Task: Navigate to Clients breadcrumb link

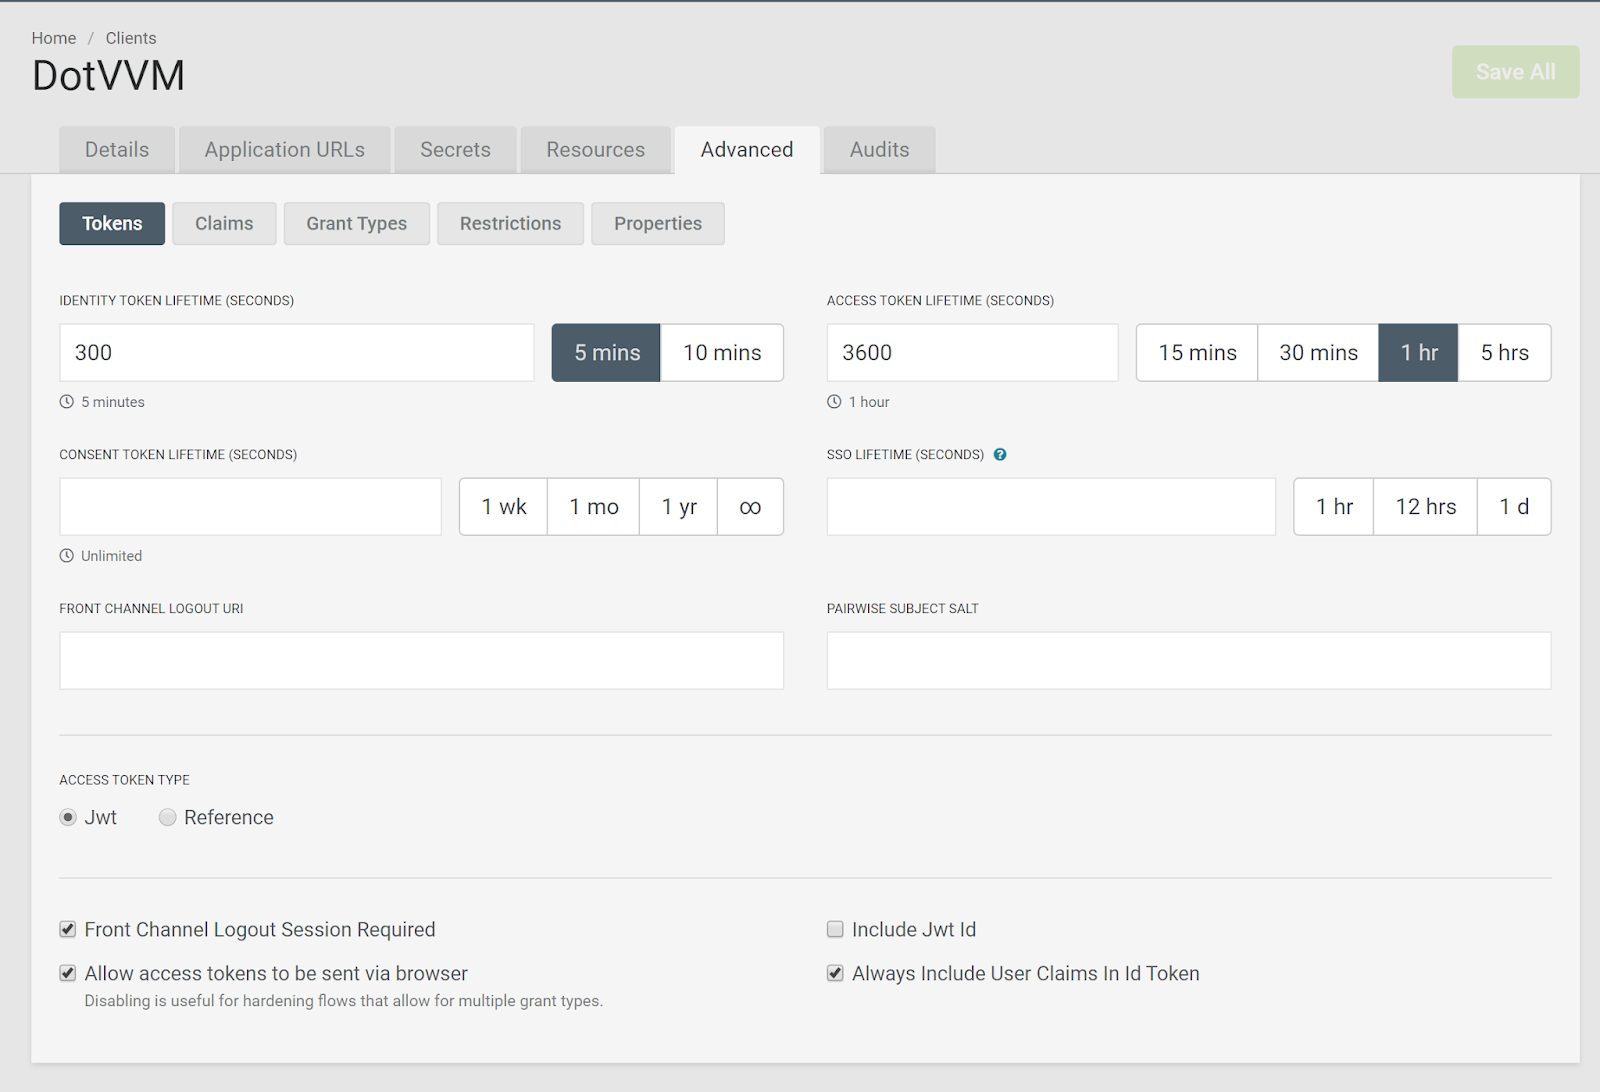Action: coord(131,38)
